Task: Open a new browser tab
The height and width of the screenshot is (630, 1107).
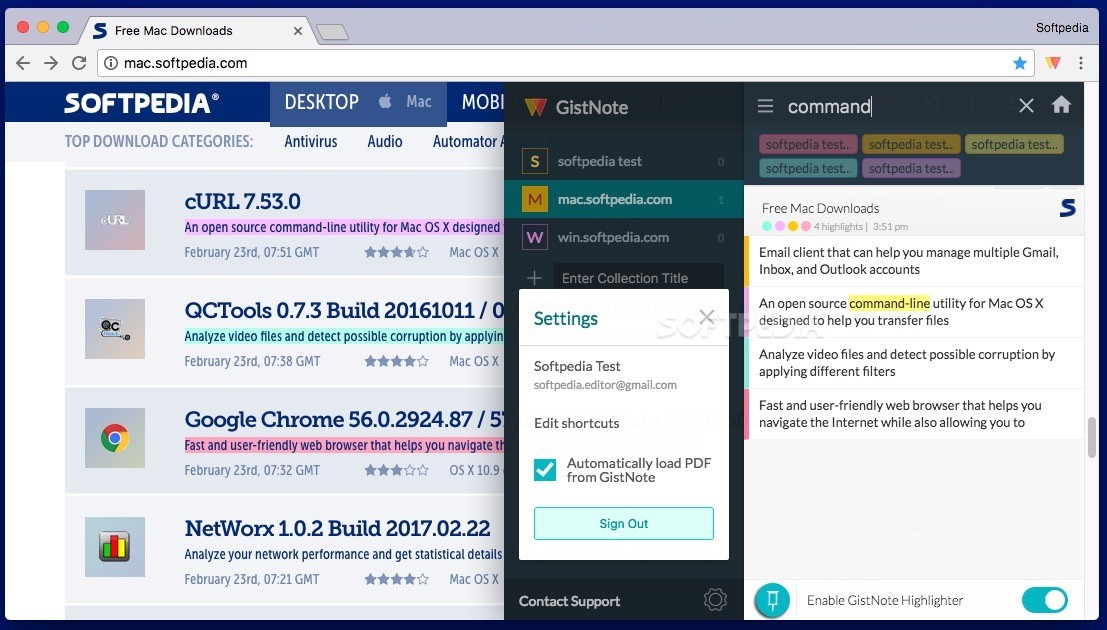Action: click(332, 32)
